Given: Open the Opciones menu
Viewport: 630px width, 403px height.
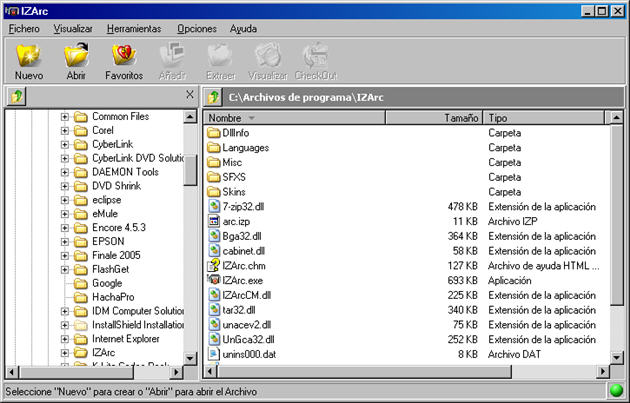Looking at the screenshot, I should (x=196, y=29).
